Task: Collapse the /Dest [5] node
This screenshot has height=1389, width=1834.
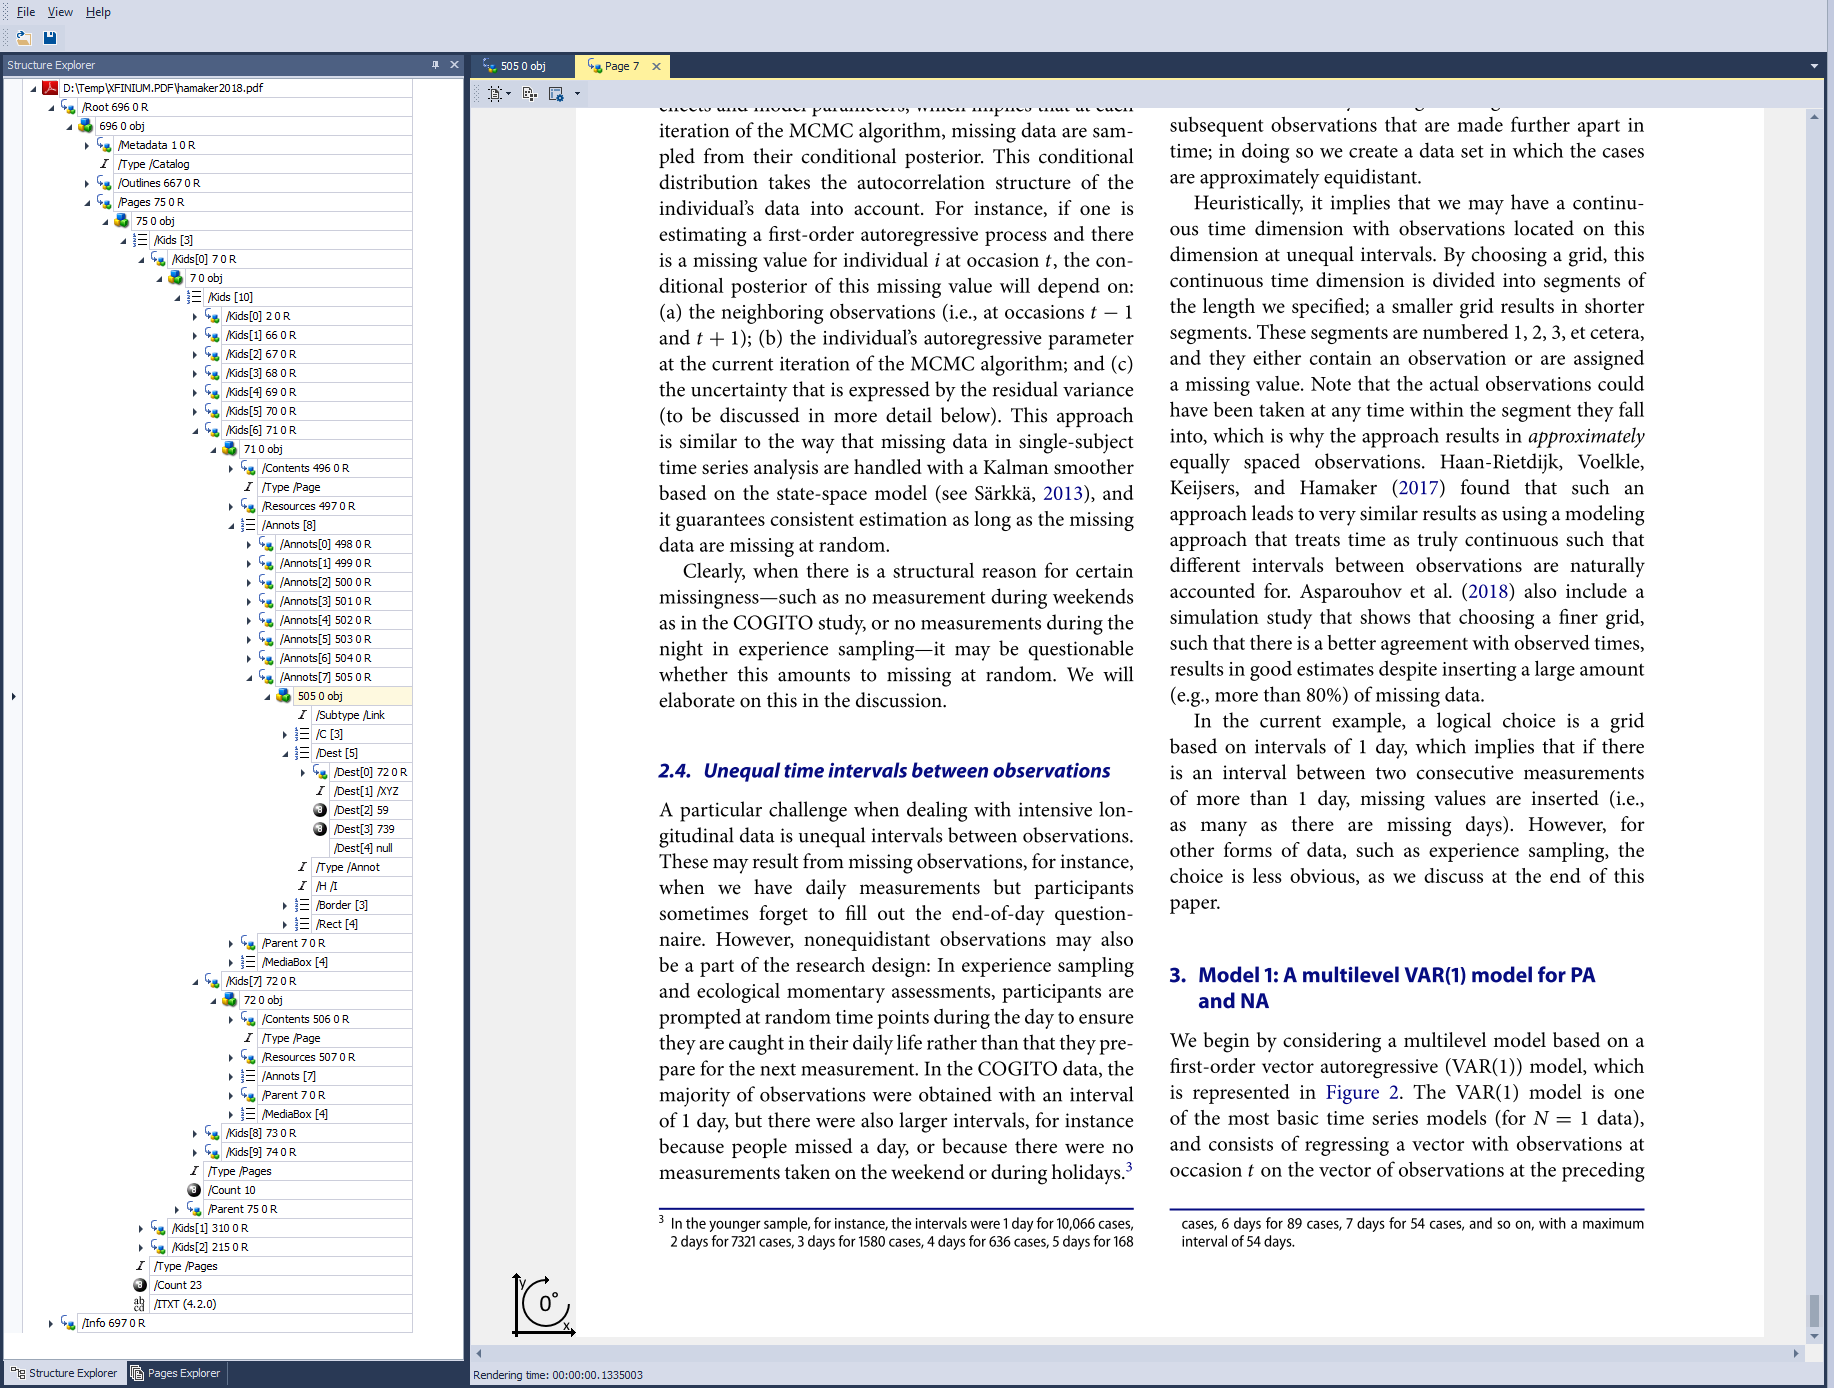Action: [x=285, y=754]
